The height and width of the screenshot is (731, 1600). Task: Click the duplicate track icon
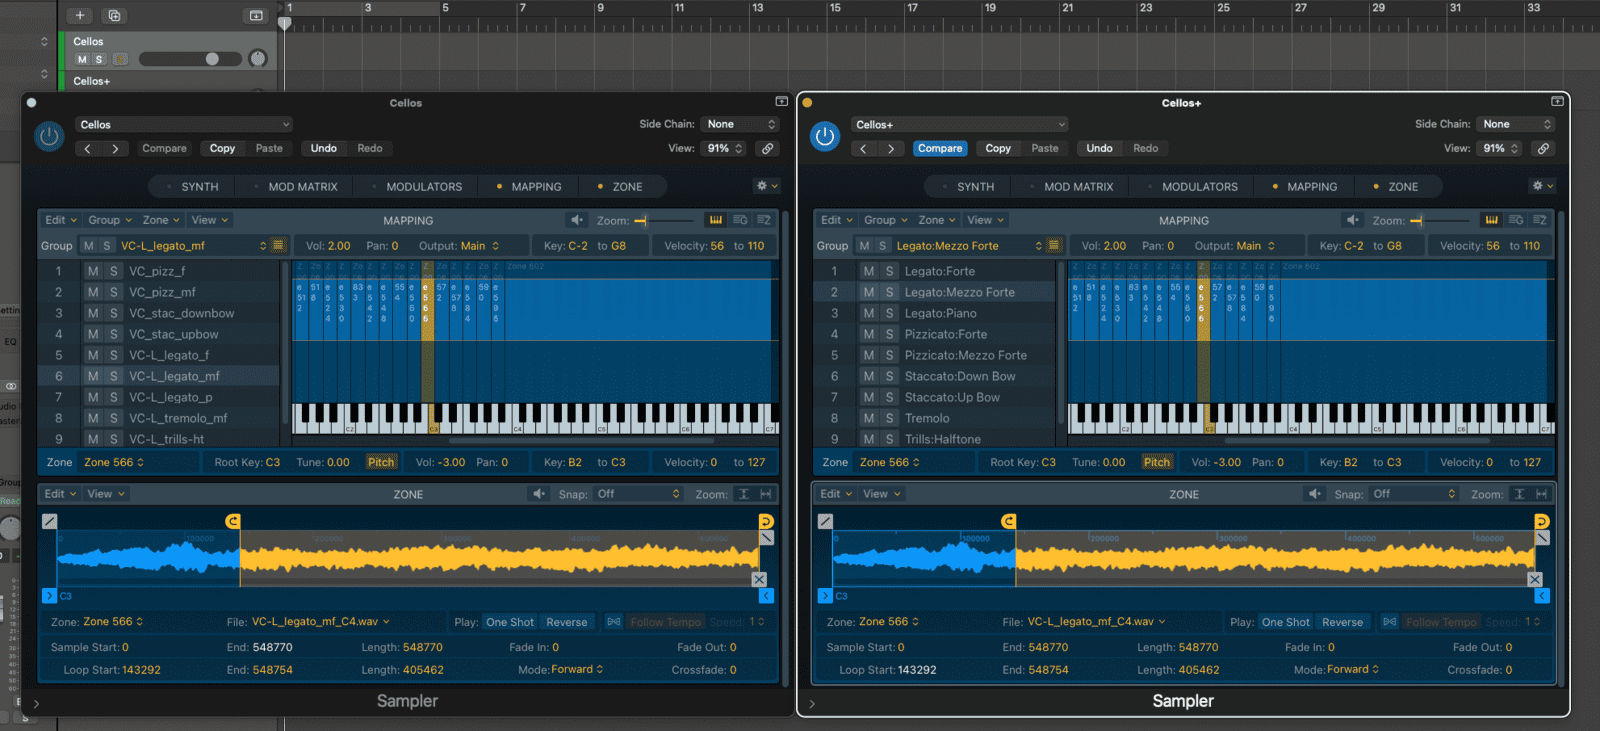[x=114, y=15]
